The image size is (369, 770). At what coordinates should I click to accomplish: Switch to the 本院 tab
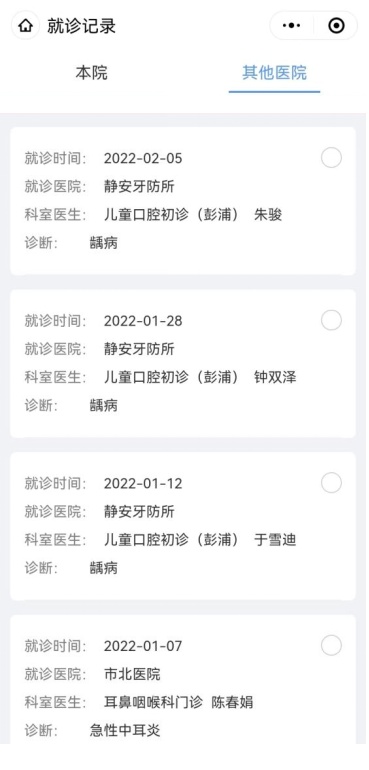[x=91, y=73]
